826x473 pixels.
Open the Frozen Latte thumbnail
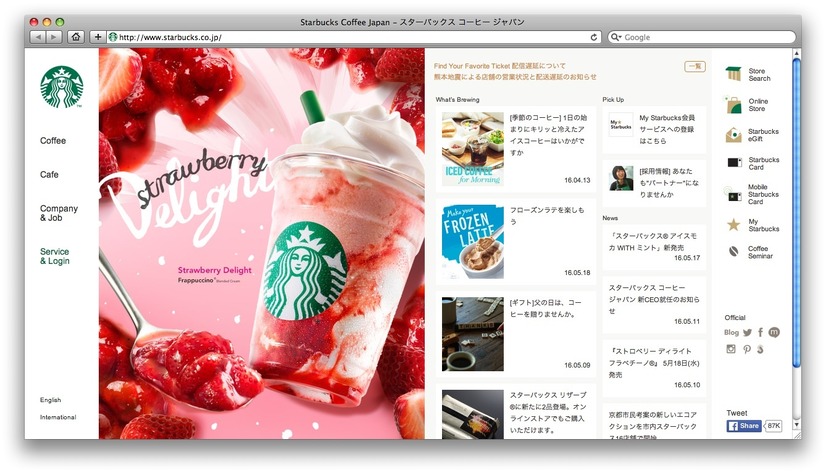(x=473, y=241)
